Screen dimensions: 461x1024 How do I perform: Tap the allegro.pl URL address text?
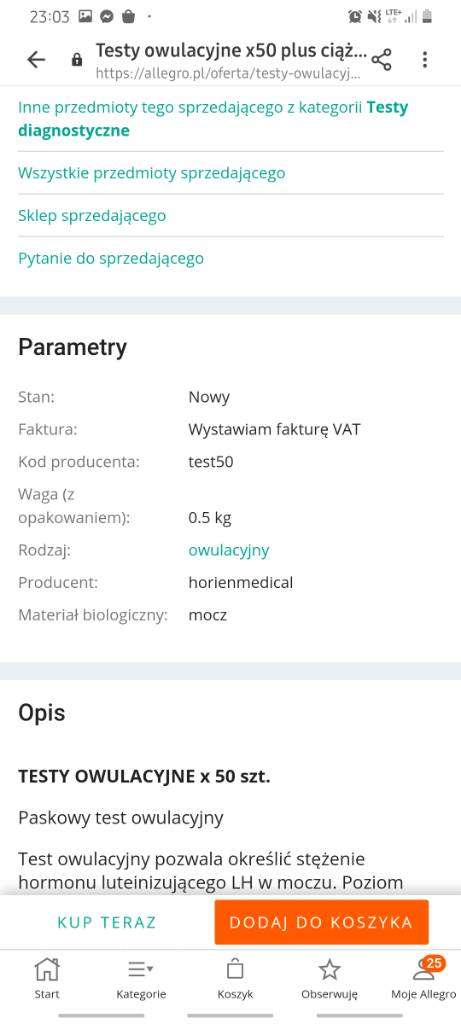tap(227, 74)
